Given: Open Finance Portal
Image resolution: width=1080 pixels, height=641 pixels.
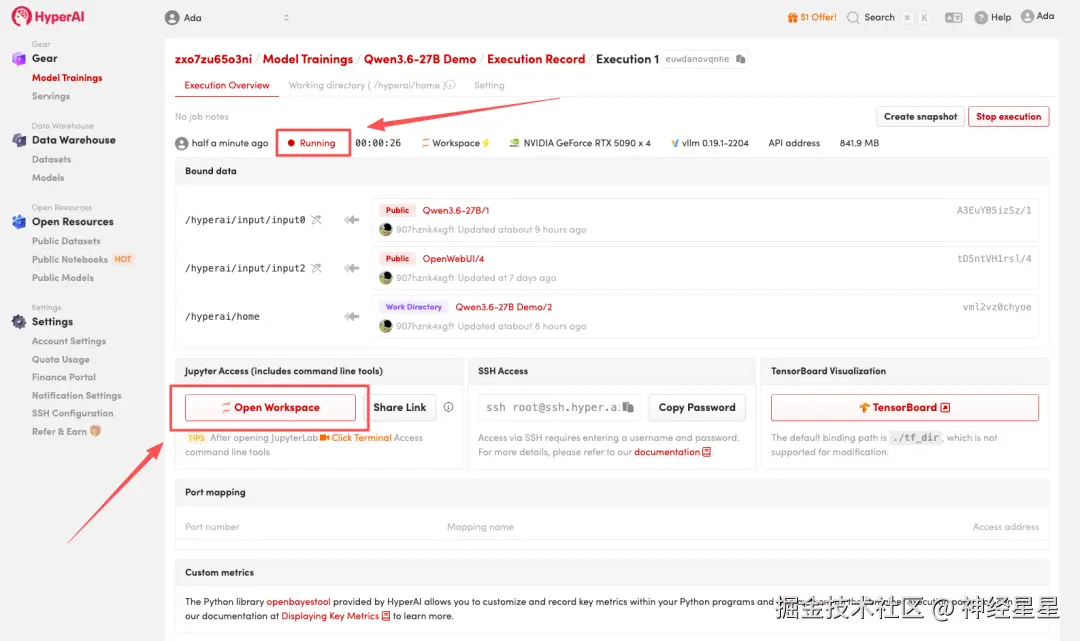Looking at the screenshot, I should (x=63, y=377).
